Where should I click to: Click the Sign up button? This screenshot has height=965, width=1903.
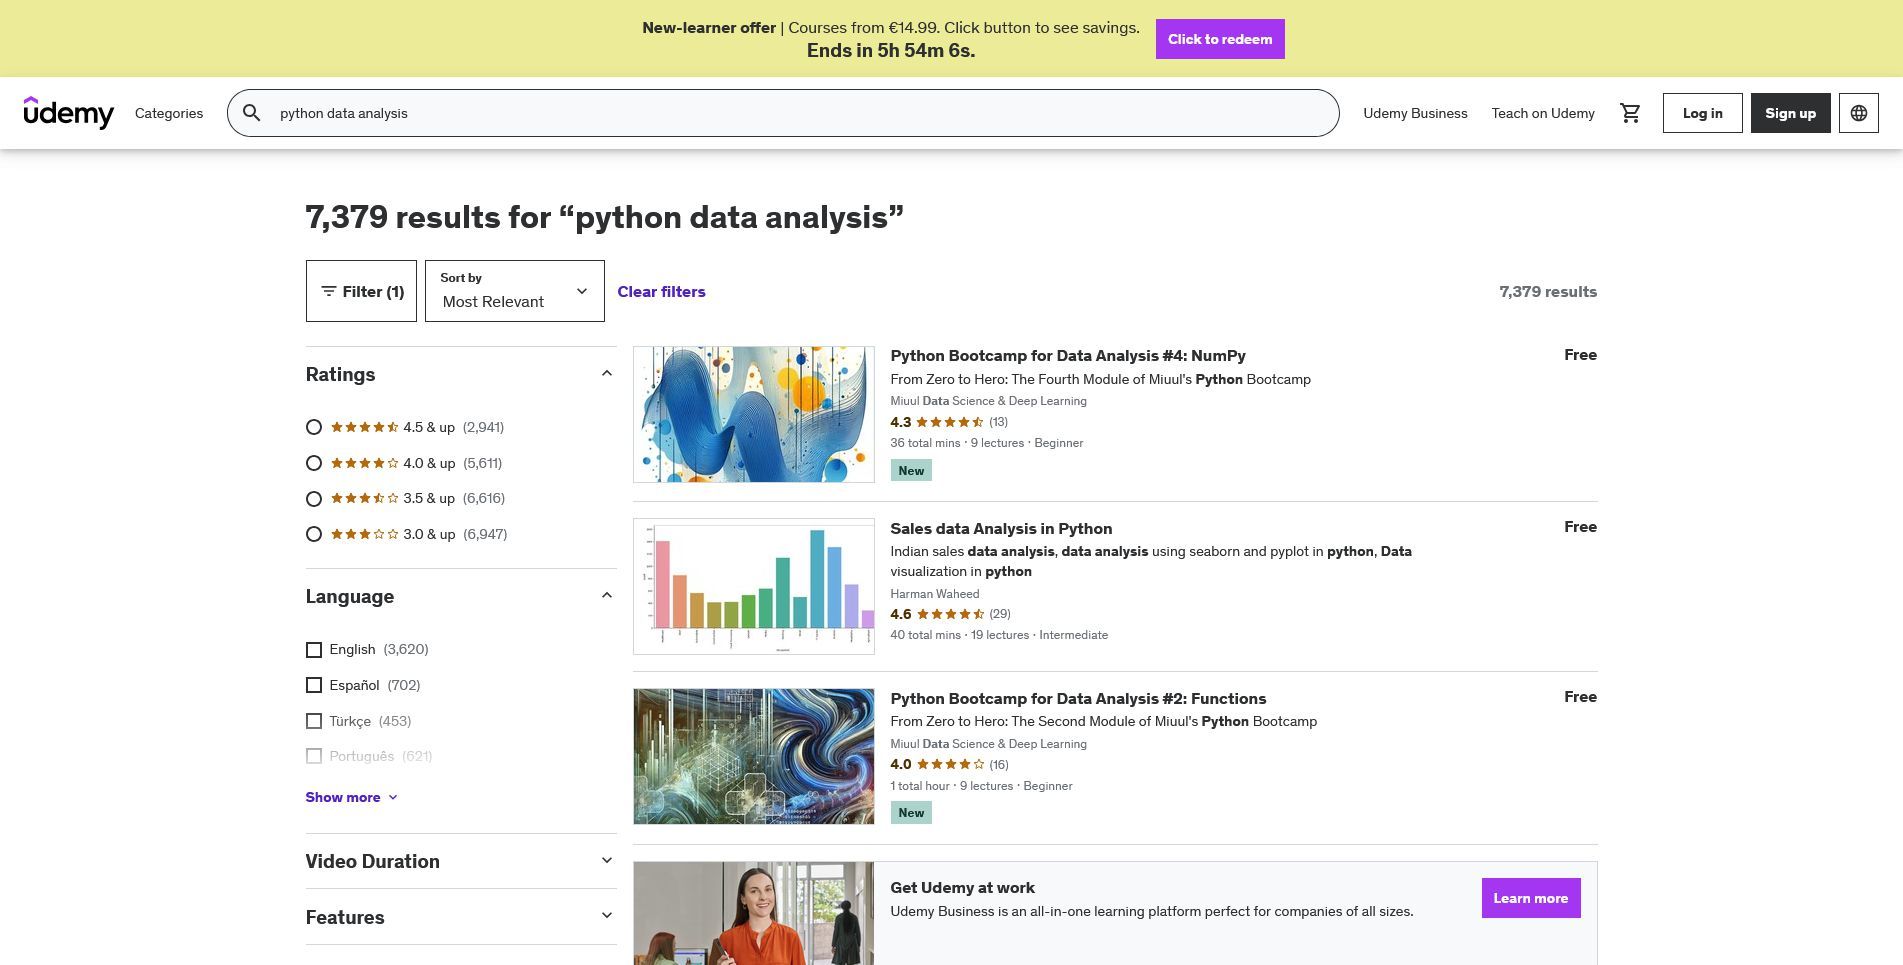click(1790, 113)
